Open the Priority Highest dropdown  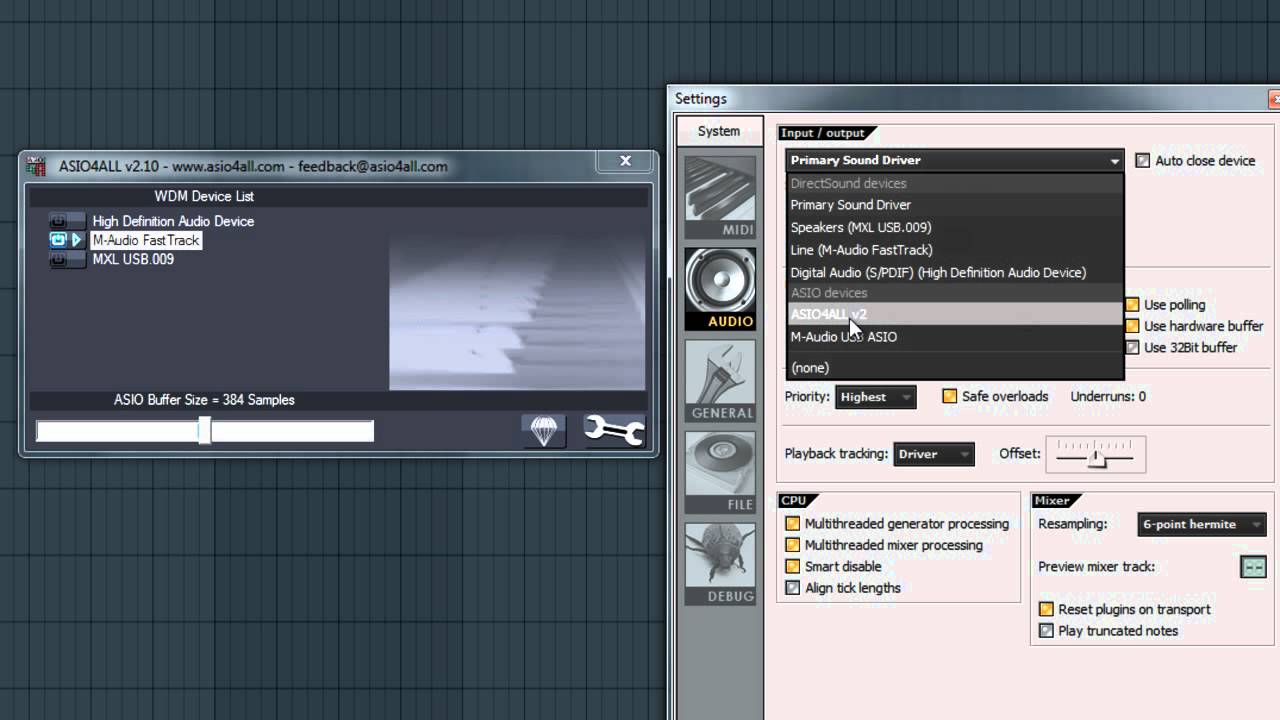point(875,397)
